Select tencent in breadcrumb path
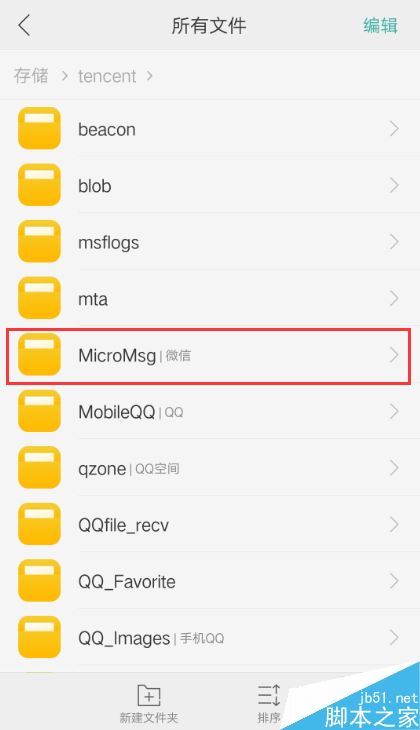 tap(107, 76)
